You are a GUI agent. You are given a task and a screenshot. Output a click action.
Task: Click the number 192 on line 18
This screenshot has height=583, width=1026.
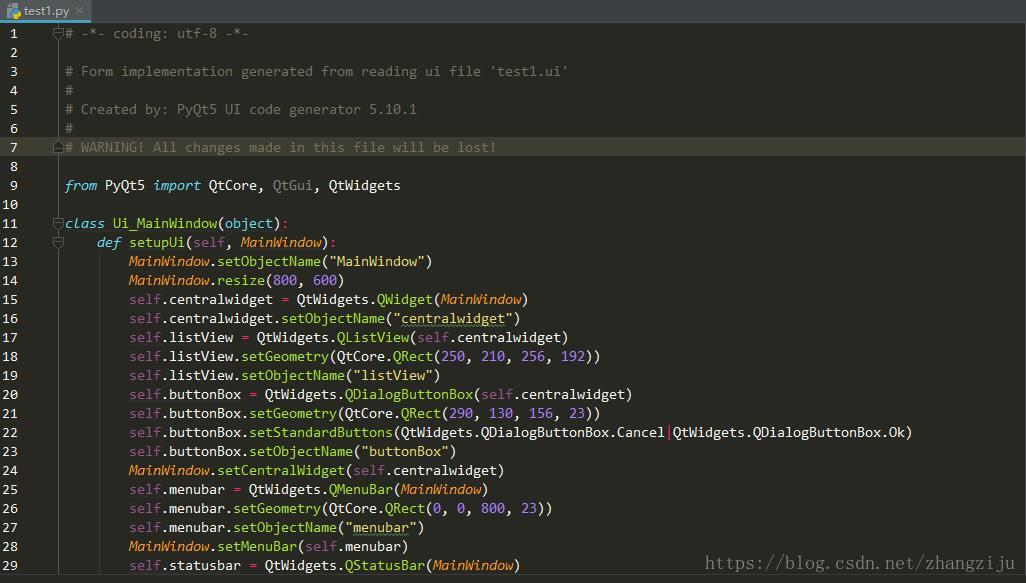573,357
